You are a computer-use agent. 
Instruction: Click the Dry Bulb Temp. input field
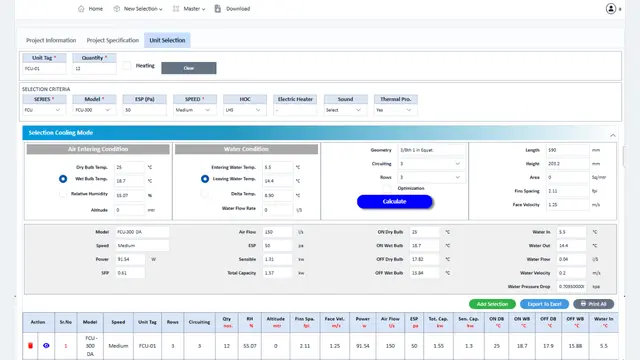[129, 167]
